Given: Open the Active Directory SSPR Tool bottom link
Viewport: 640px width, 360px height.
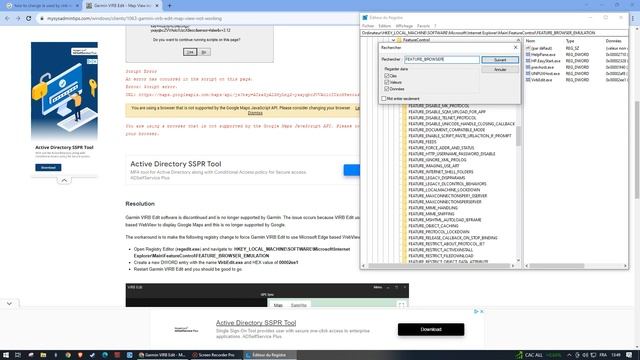Looking at the screenshot, I should (x=256, y=322).
